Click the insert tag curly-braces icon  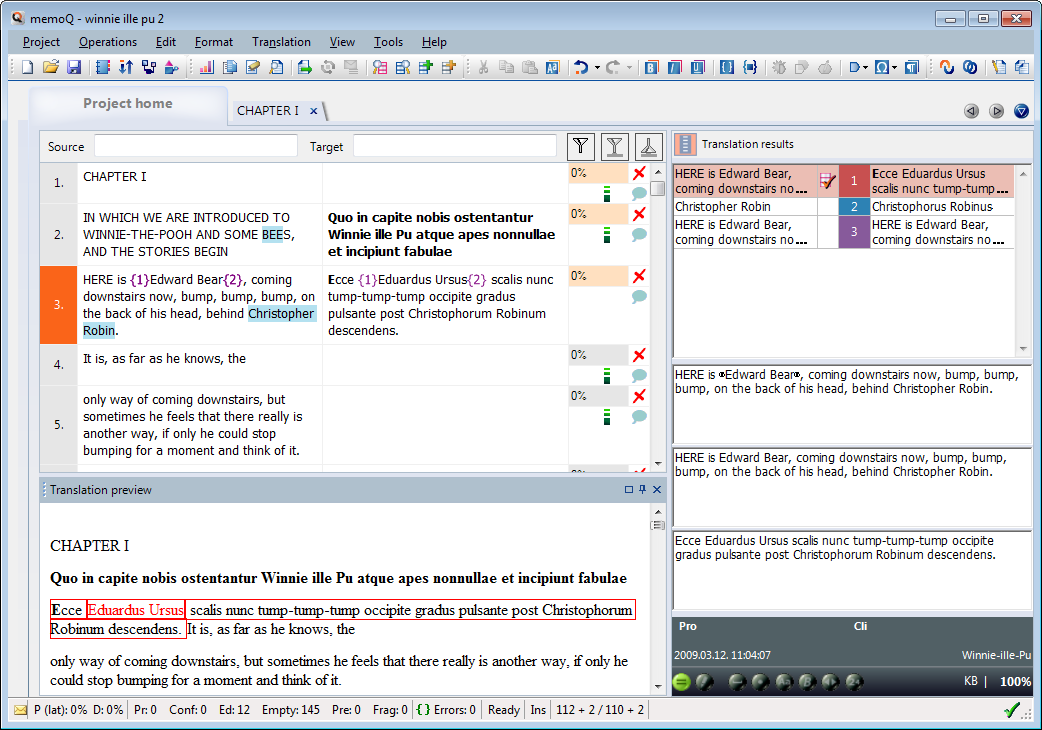tap(726, 67)
